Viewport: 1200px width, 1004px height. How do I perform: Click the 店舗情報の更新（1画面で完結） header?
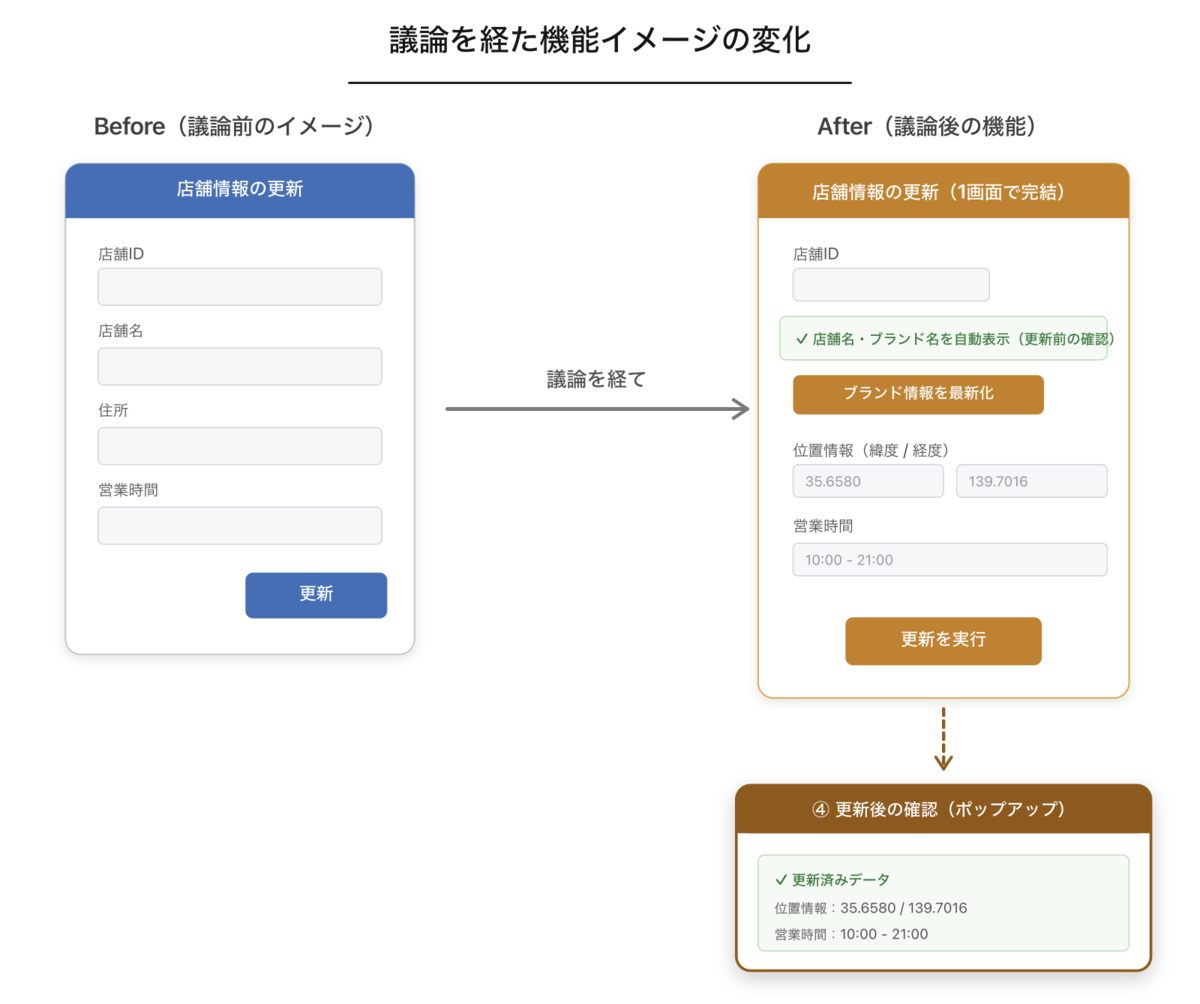(943, 191)
